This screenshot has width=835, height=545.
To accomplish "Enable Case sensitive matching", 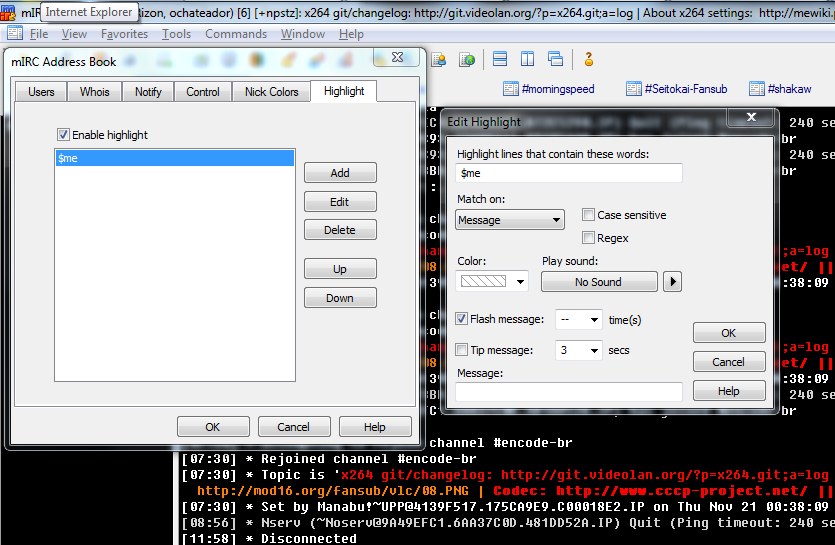I will click(588, 215).
